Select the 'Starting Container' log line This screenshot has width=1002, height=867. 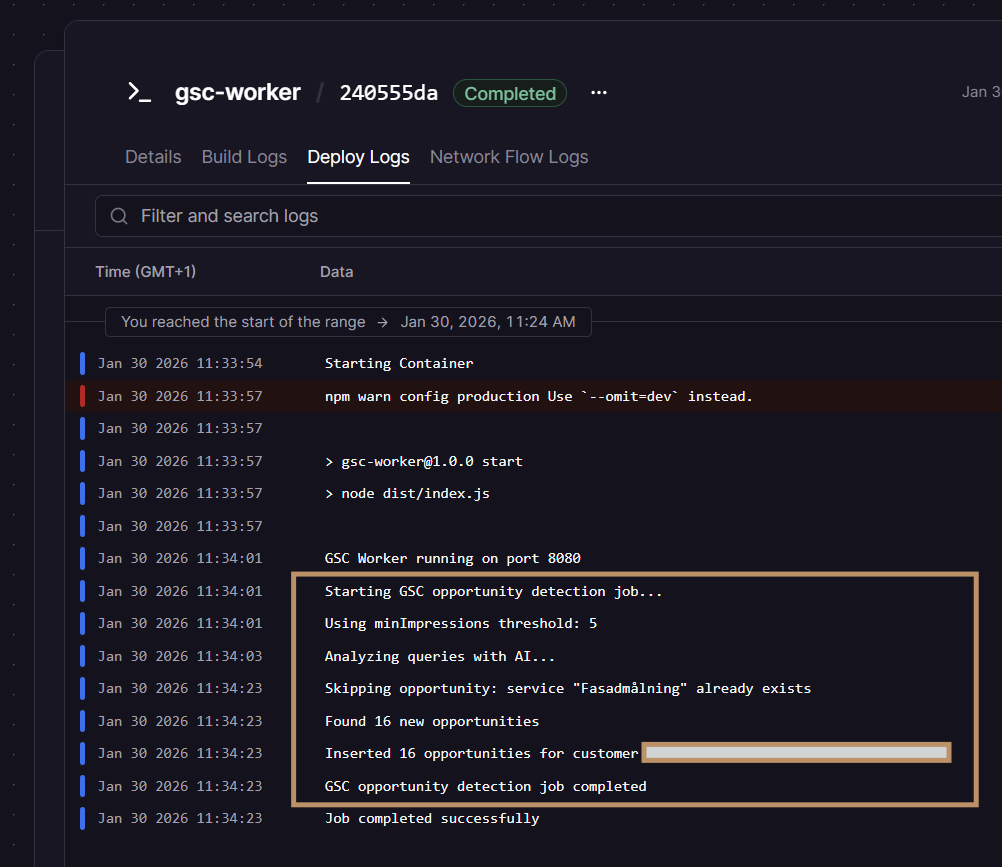click(399, 364)
